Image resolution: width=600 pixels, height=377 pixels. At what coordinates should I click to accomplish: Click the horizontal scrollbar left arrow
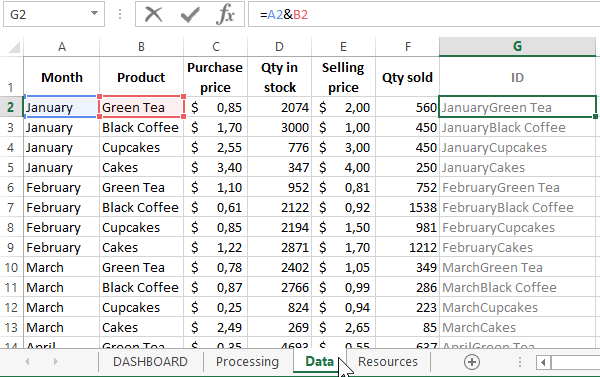(543, 362)
